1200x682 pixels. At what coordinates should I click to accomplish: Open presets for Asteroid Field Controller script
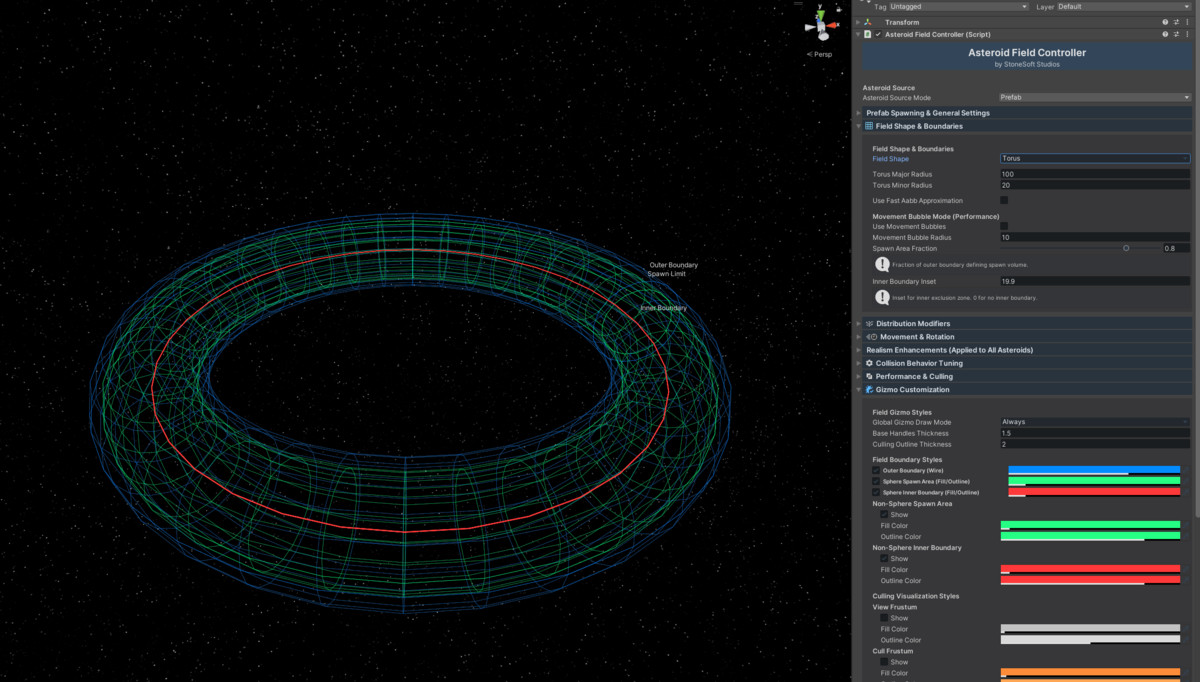point(1176,34)
